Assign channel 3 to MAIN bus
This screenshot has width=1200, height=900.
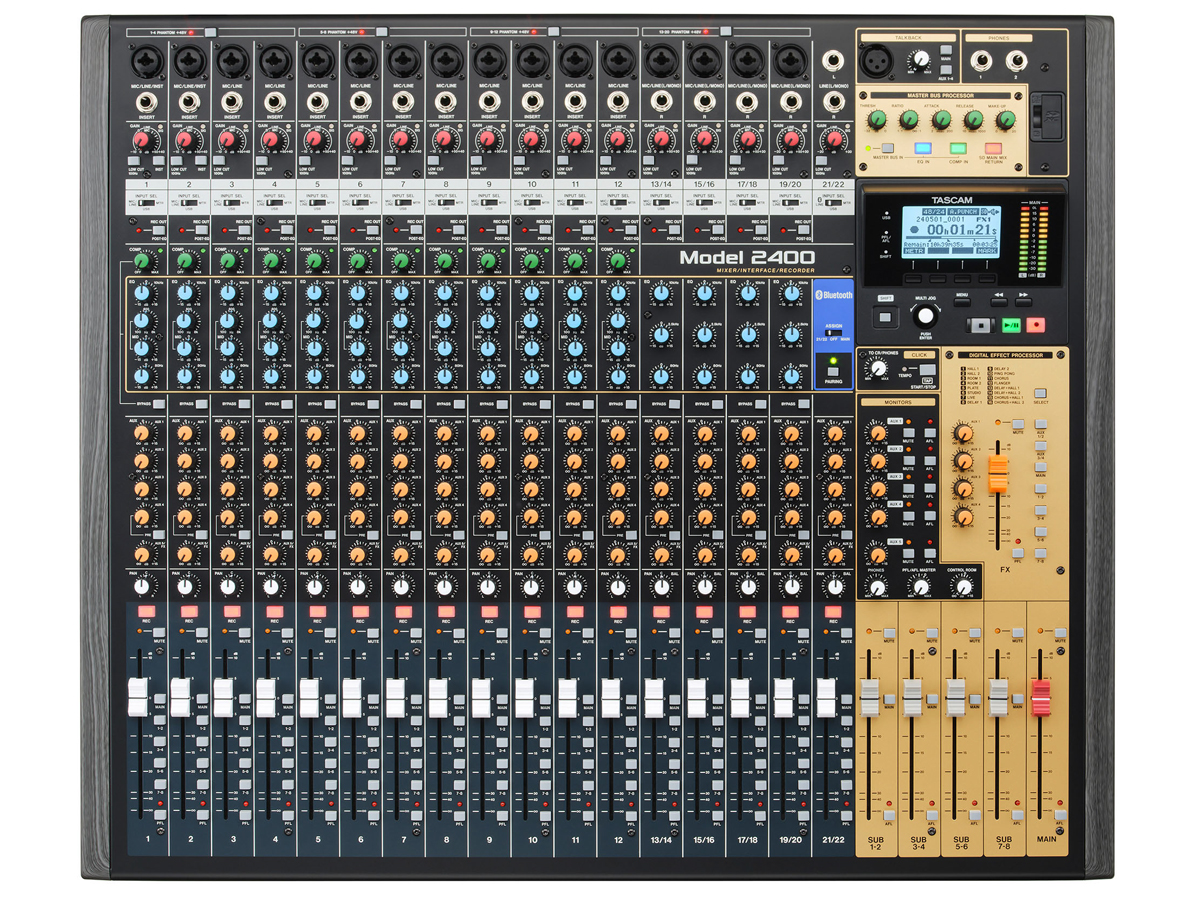[x=245, y=699]
